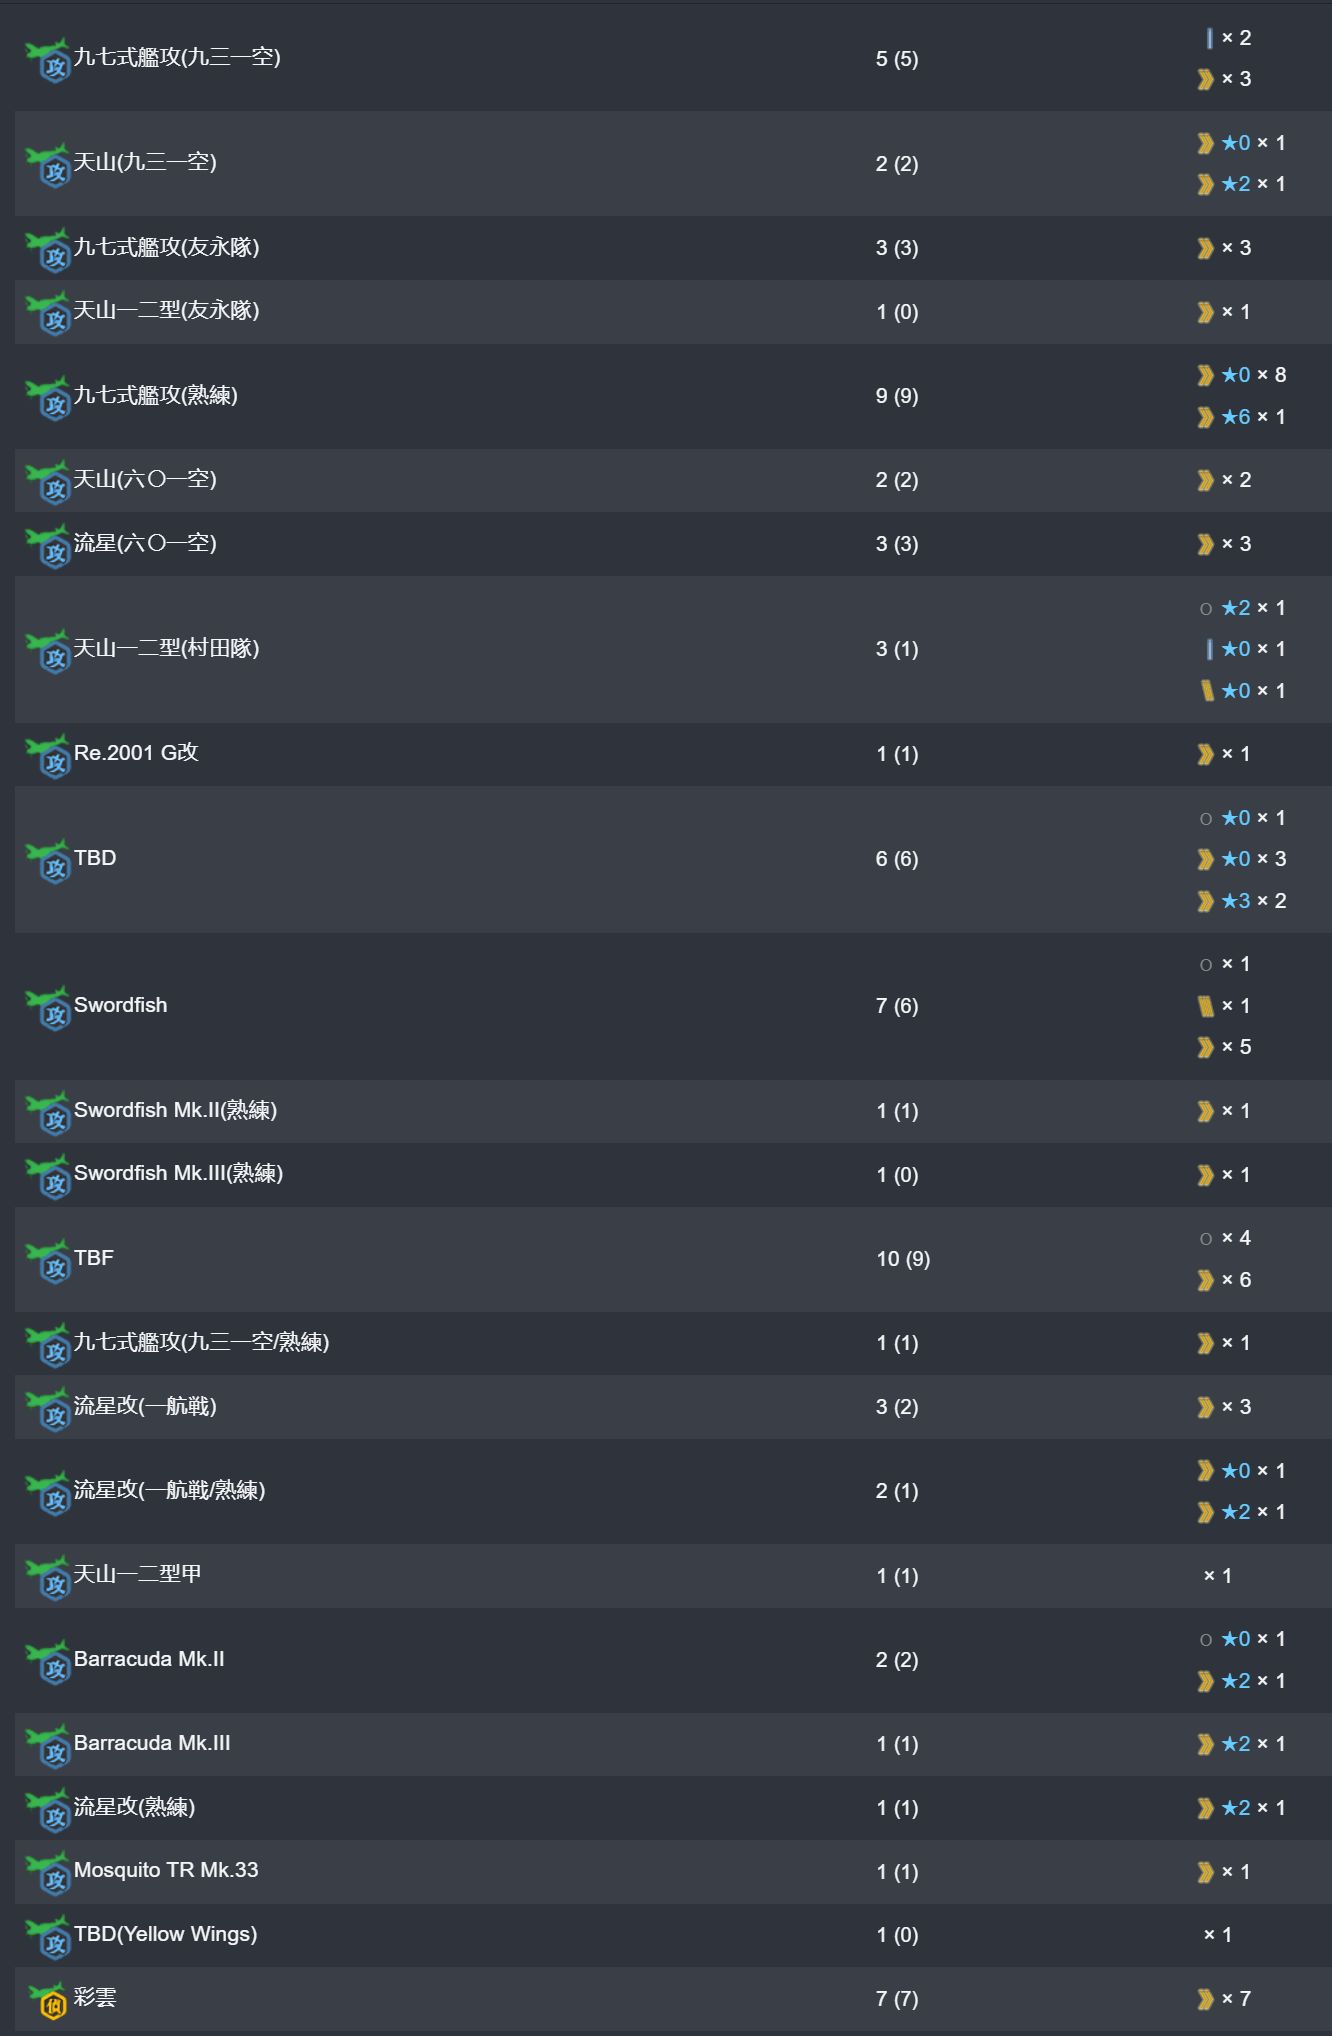The width and height of the screenshot is (1332, 2036).
Task: Click the proficiency chevron icon in 彩雲 row
Action: [1205, 1999]
